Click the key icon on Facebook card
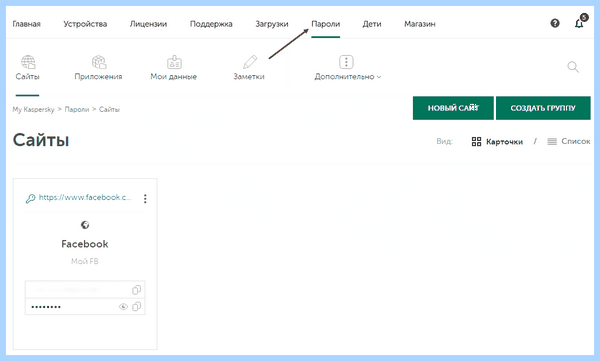 click(x=30, y=198)
